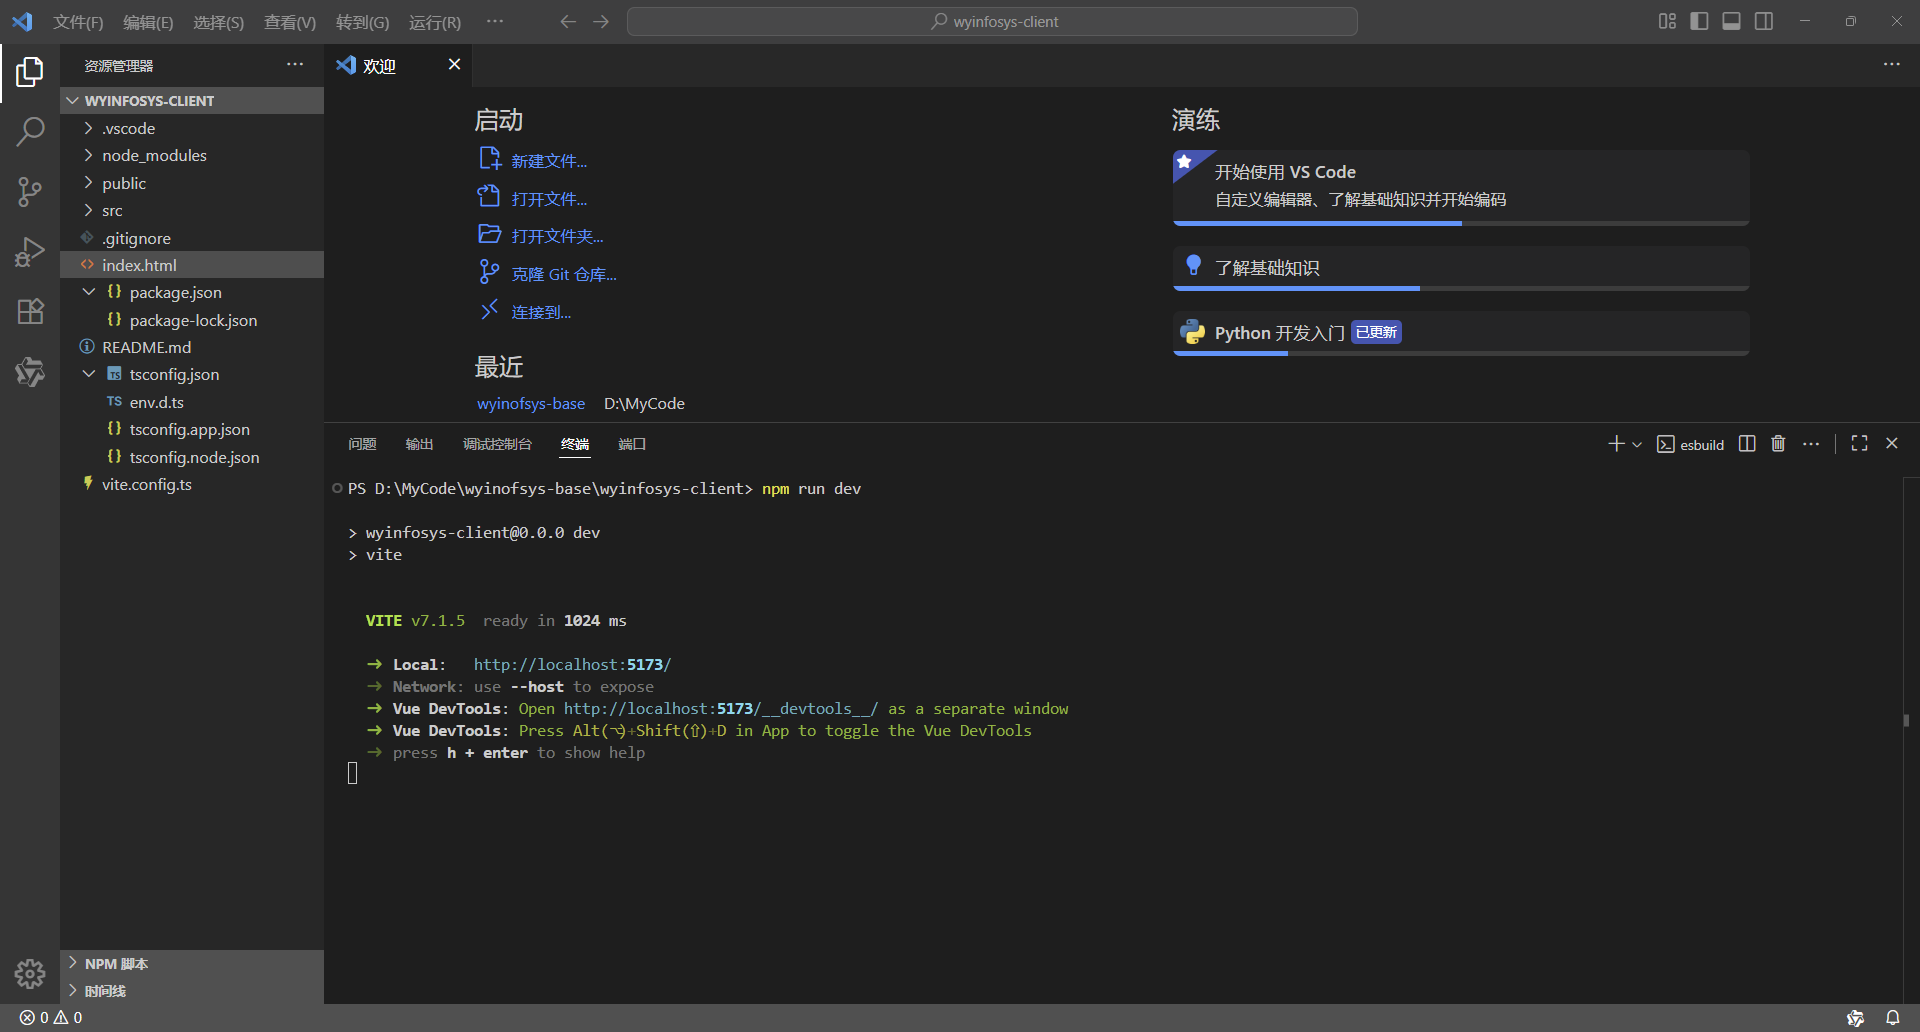Image resolution: width=1920 pixels, height=1032 pixels.
Task: Split the terminal
Action: point(1747,443)
